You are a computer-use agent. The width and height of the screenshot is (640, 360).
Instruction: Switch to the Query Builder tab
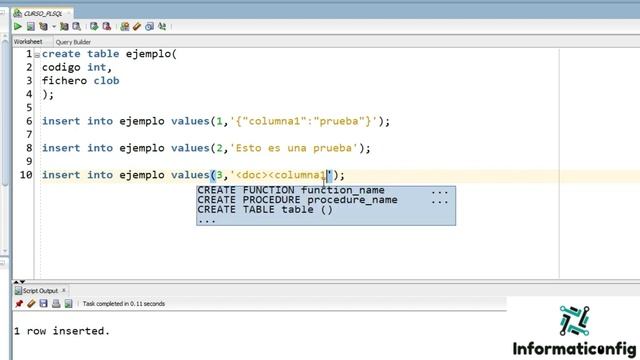click(x=73, y=42)
